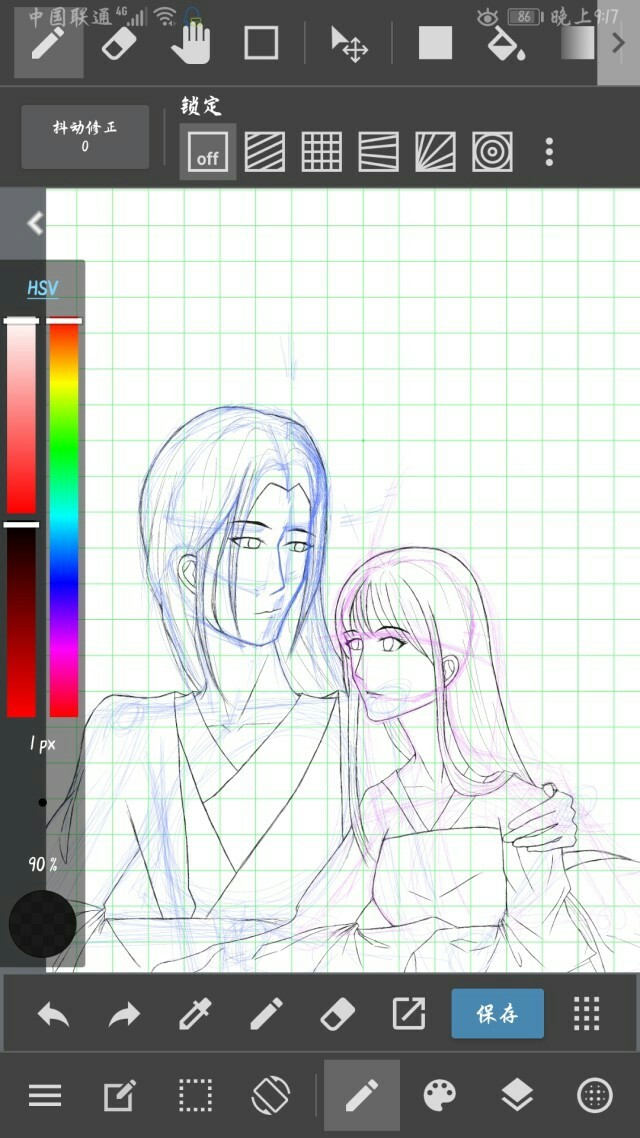
Task: Open the color palette panel
Action: (x=439, y=1096)
